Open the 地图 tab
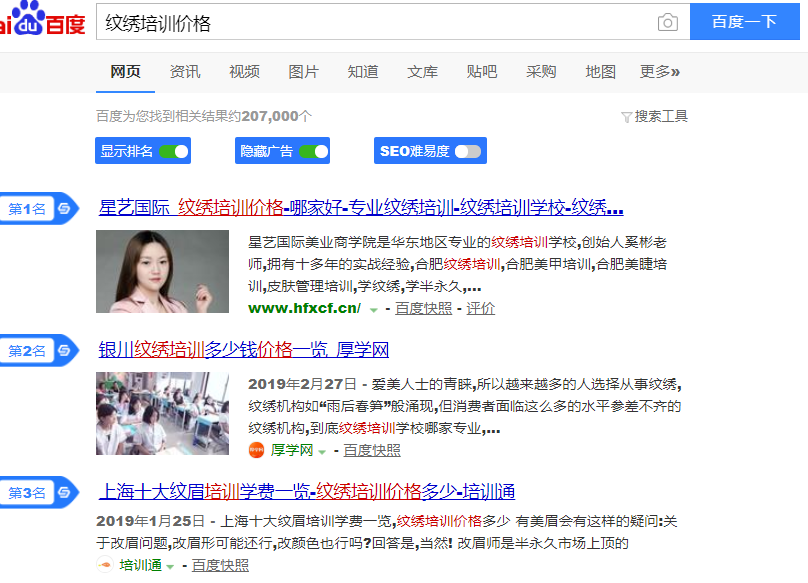 coord(600,72)
